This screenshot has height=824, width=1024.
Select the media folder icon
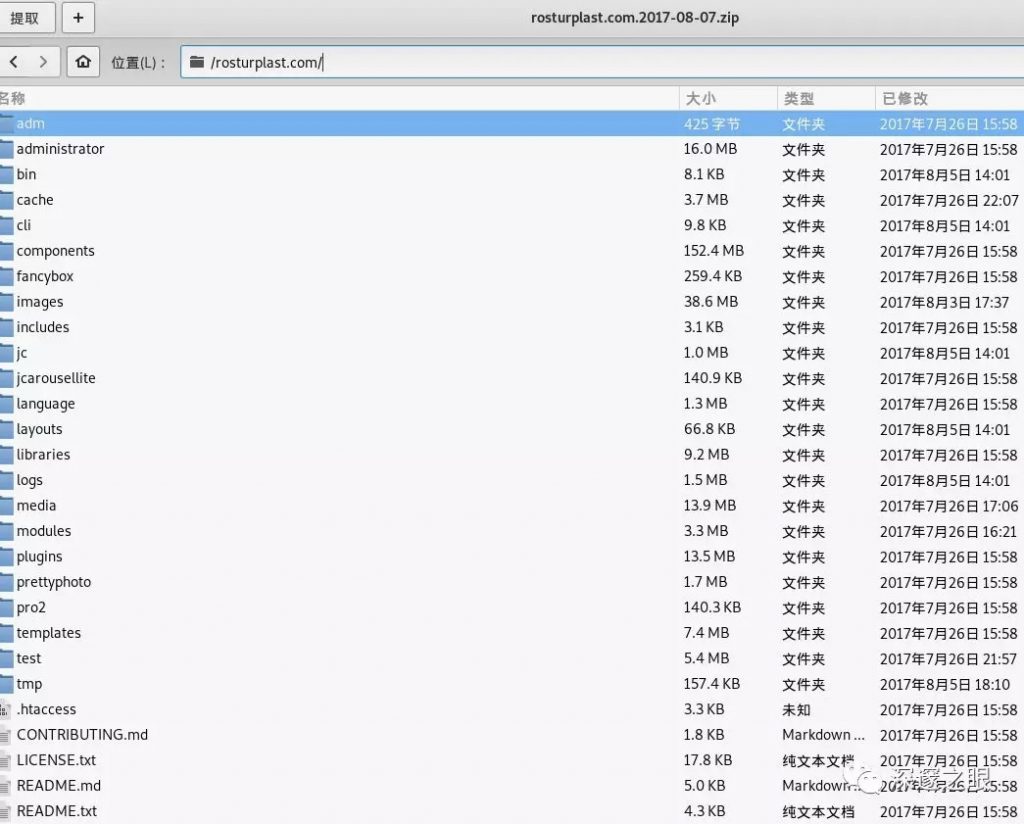pyautogui.click(x=7, y=505)
